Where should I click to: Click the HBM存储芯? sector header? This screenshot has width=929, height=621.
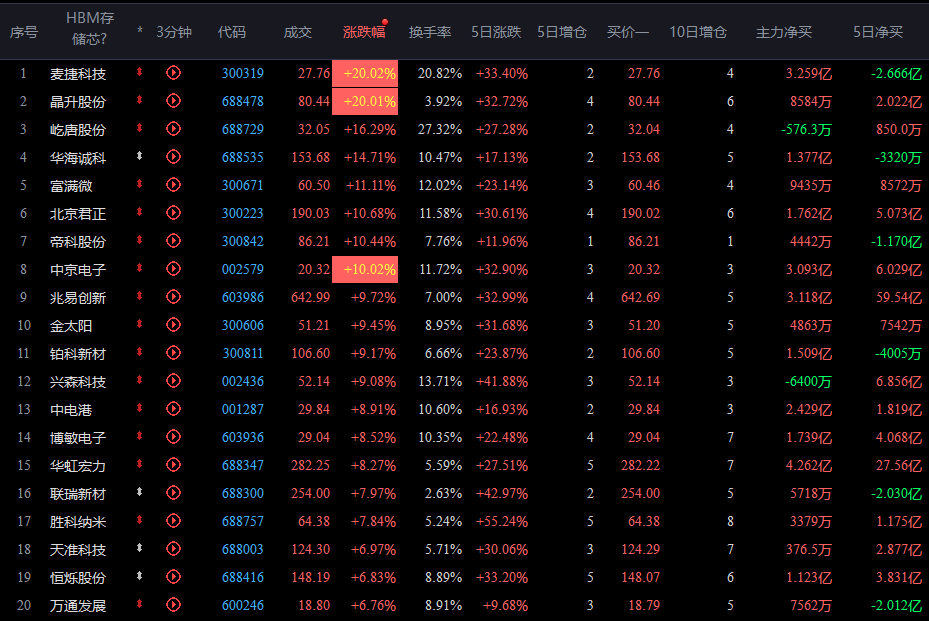[x=89, y=28]
